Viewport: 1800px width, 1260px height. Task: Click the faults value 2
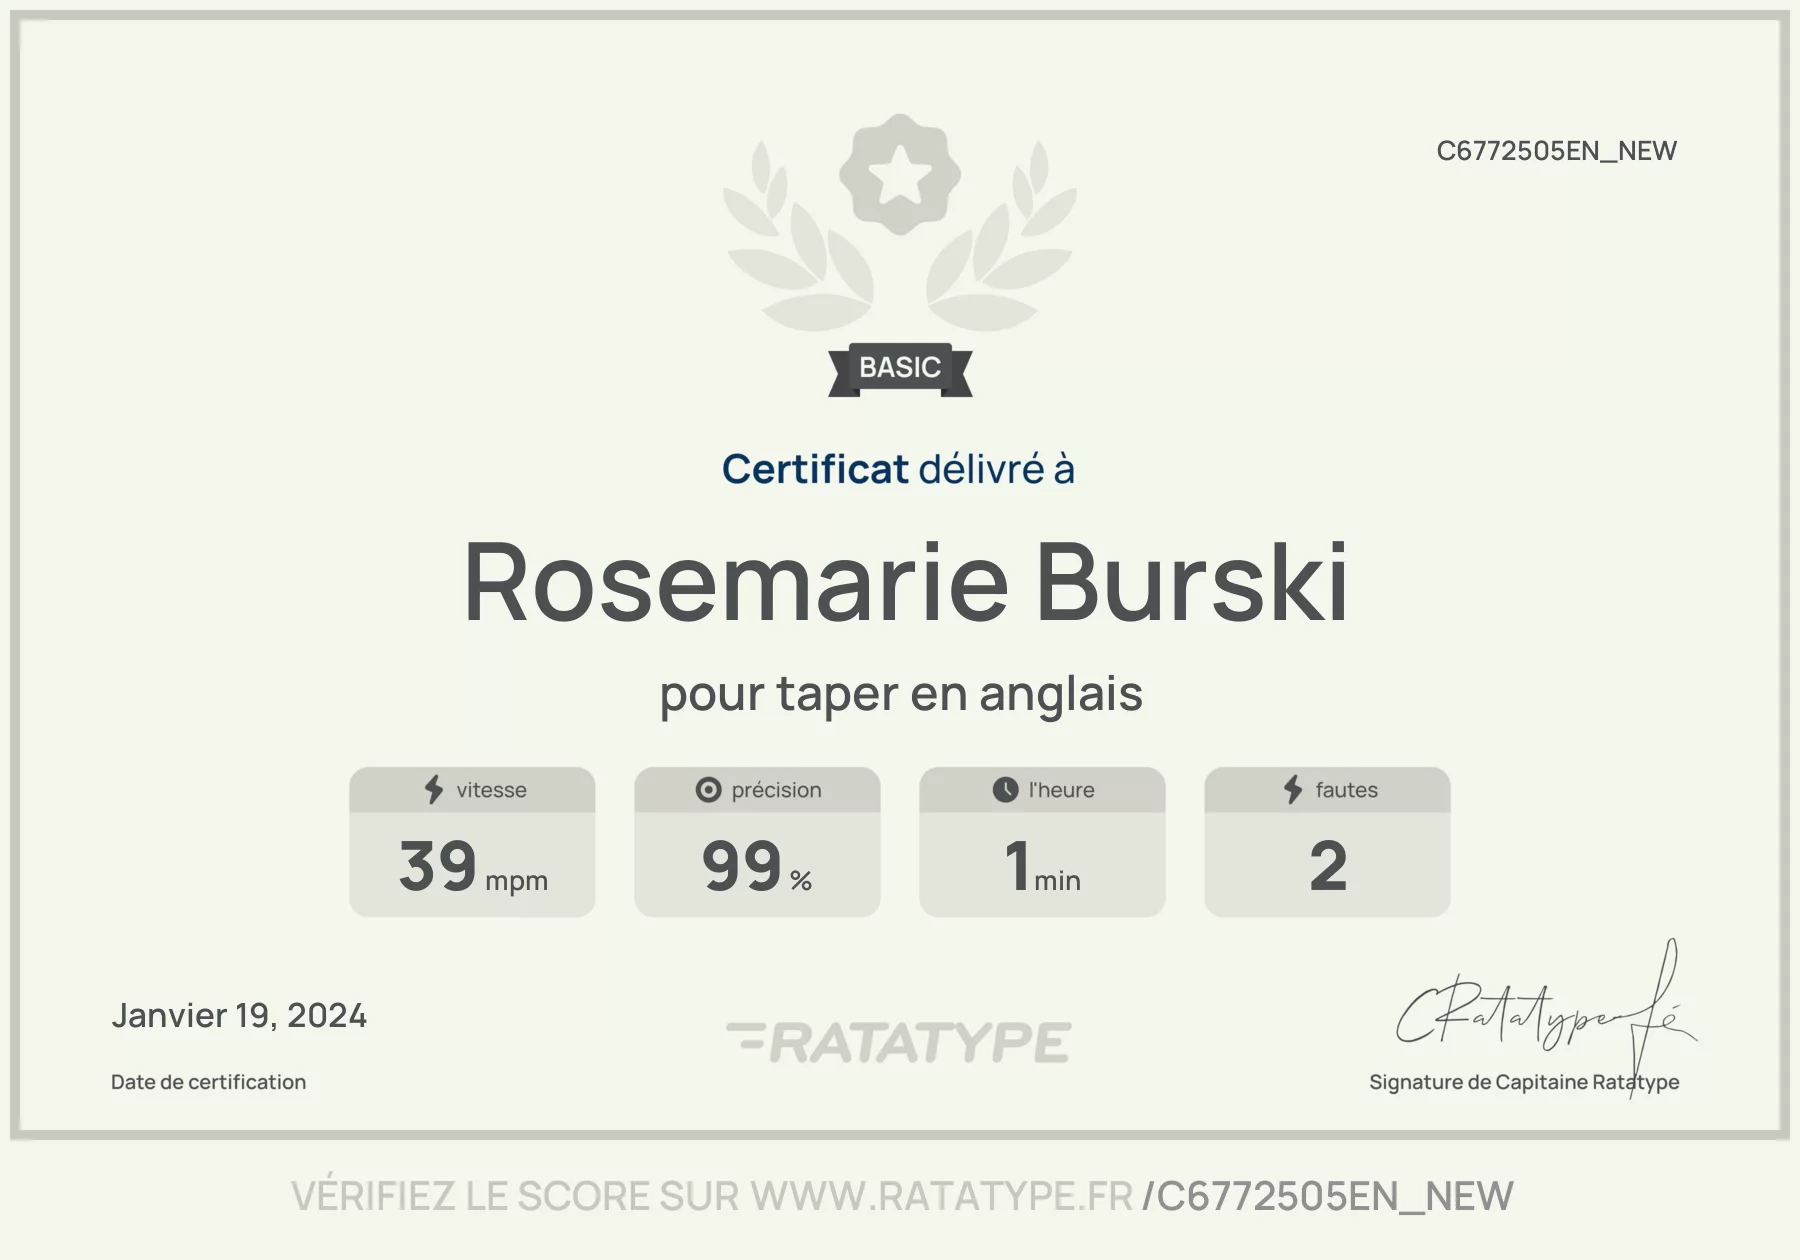(x=1328, y=866)
